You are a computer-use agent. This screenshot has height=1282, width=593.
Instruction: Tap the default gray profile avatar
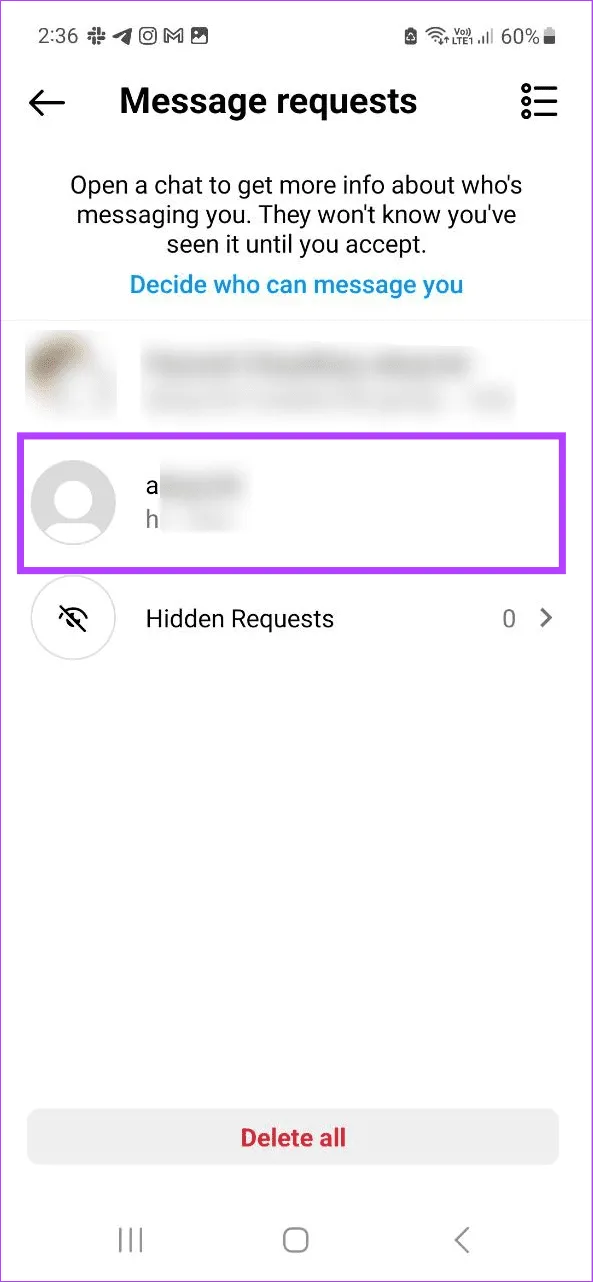click(x=73, y=503)
